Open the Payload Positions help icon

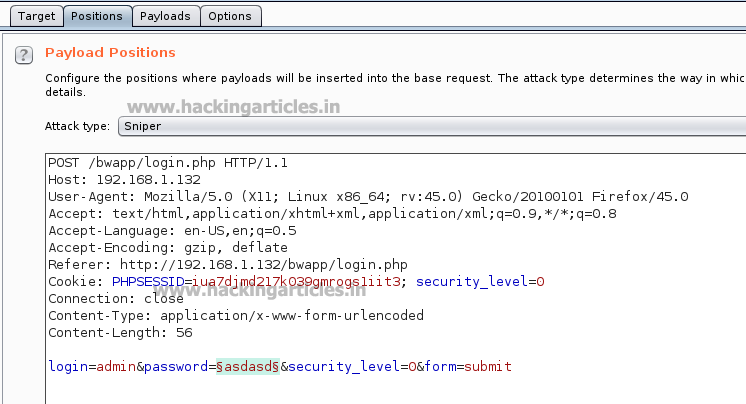click(x=24, y=55)
